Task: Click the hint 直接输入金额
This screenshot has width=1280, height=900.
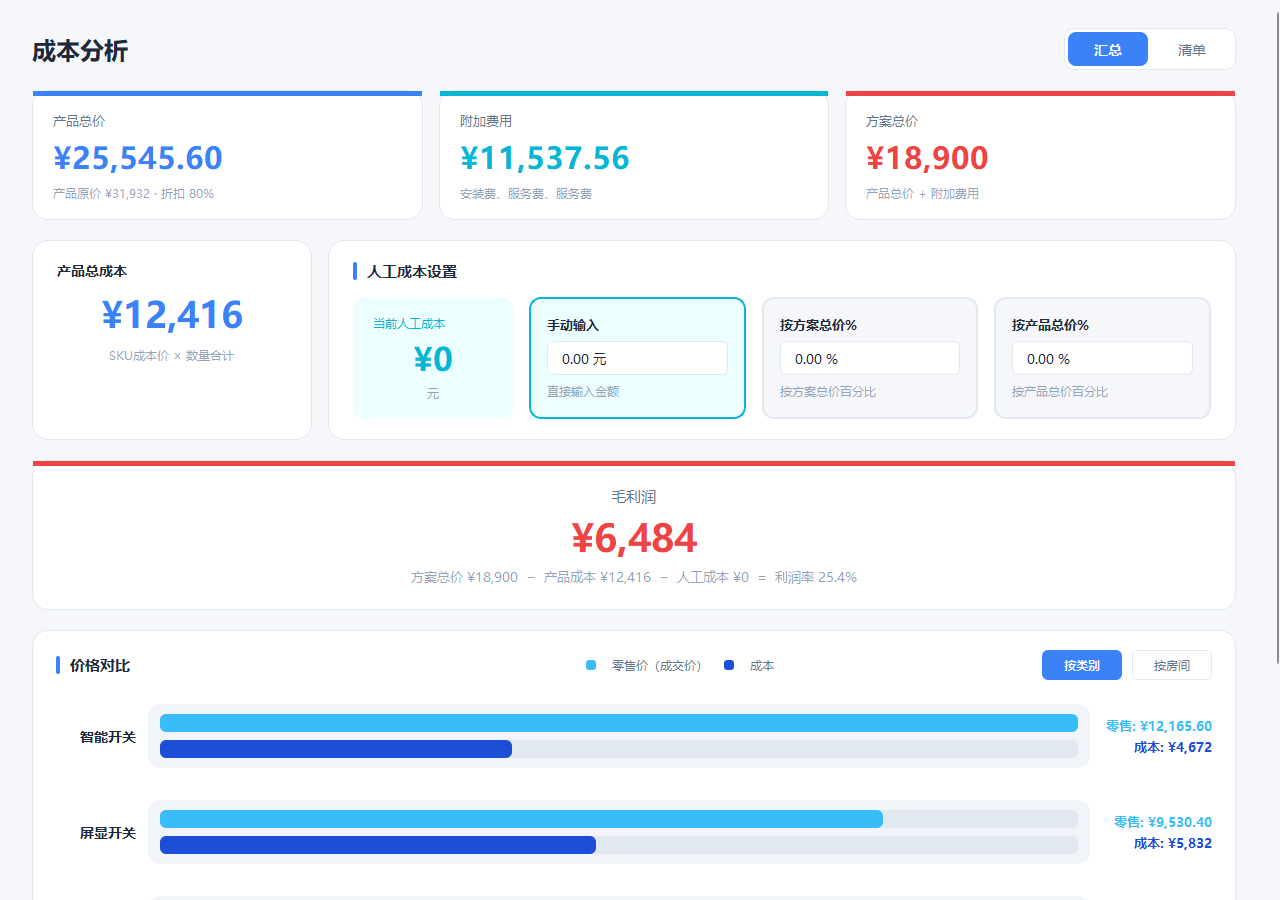Action: coord(583,392)
